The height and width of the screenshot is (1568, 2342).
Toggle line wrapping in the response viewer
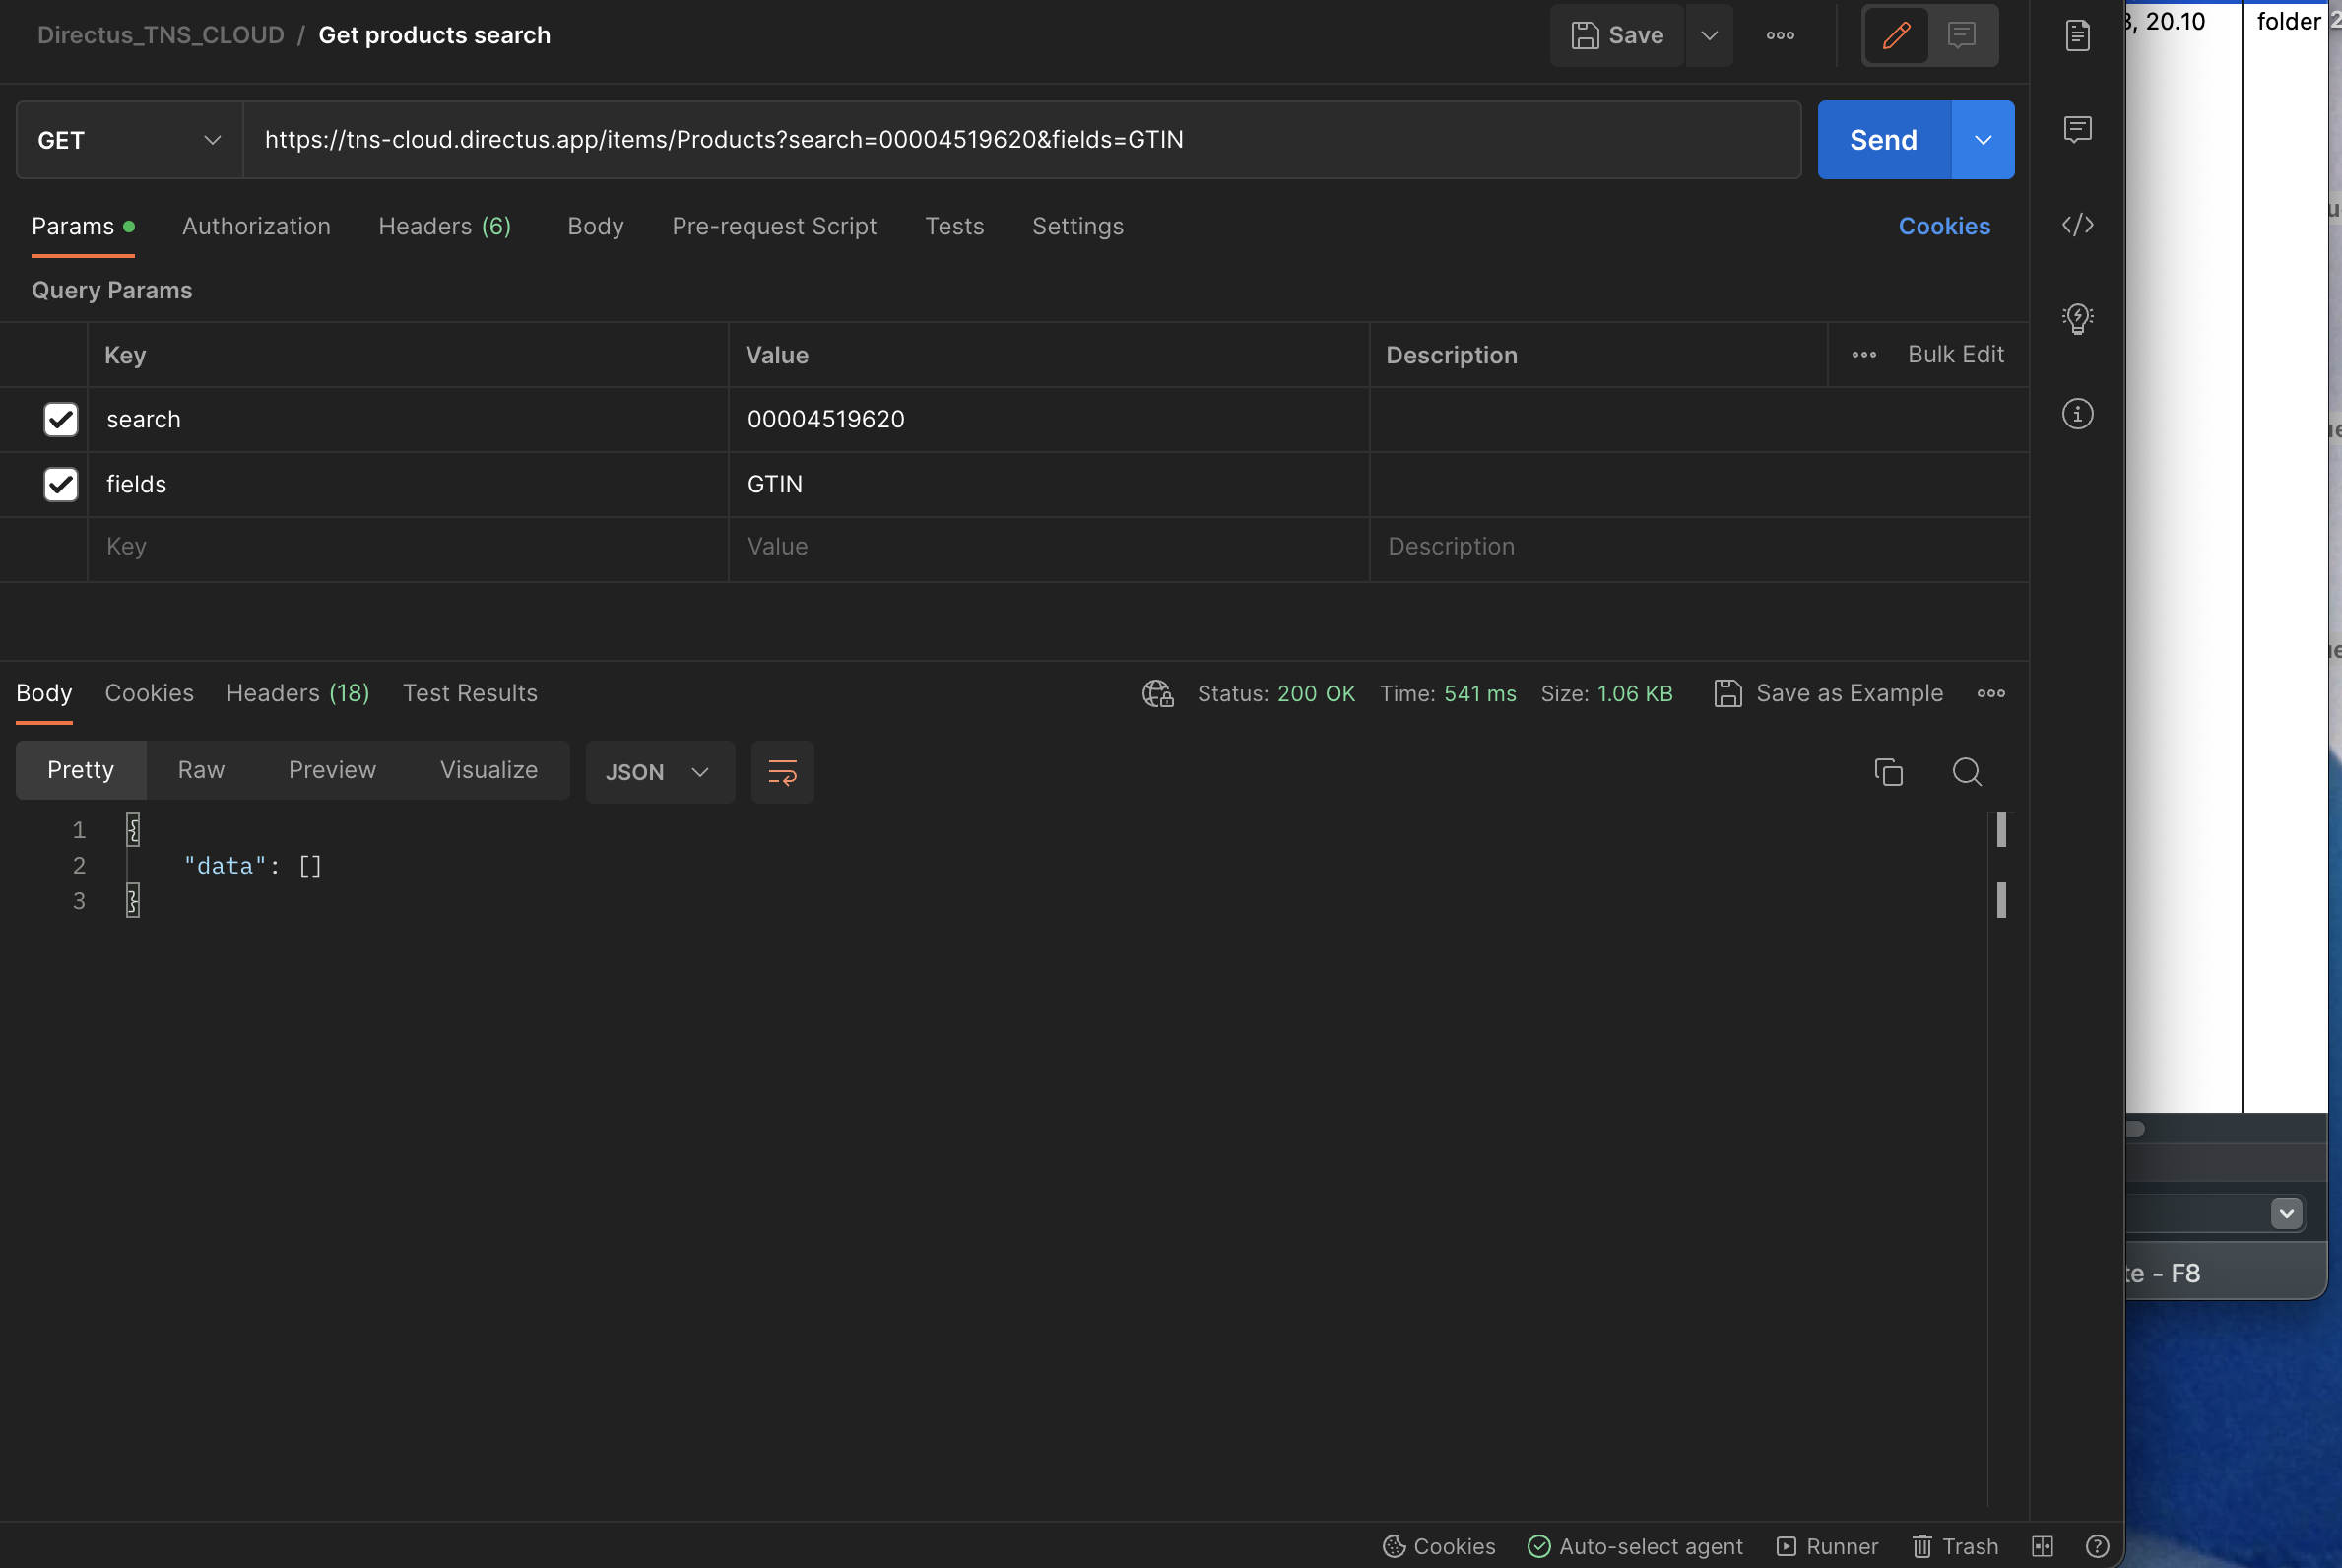click(x=783, y=771)
